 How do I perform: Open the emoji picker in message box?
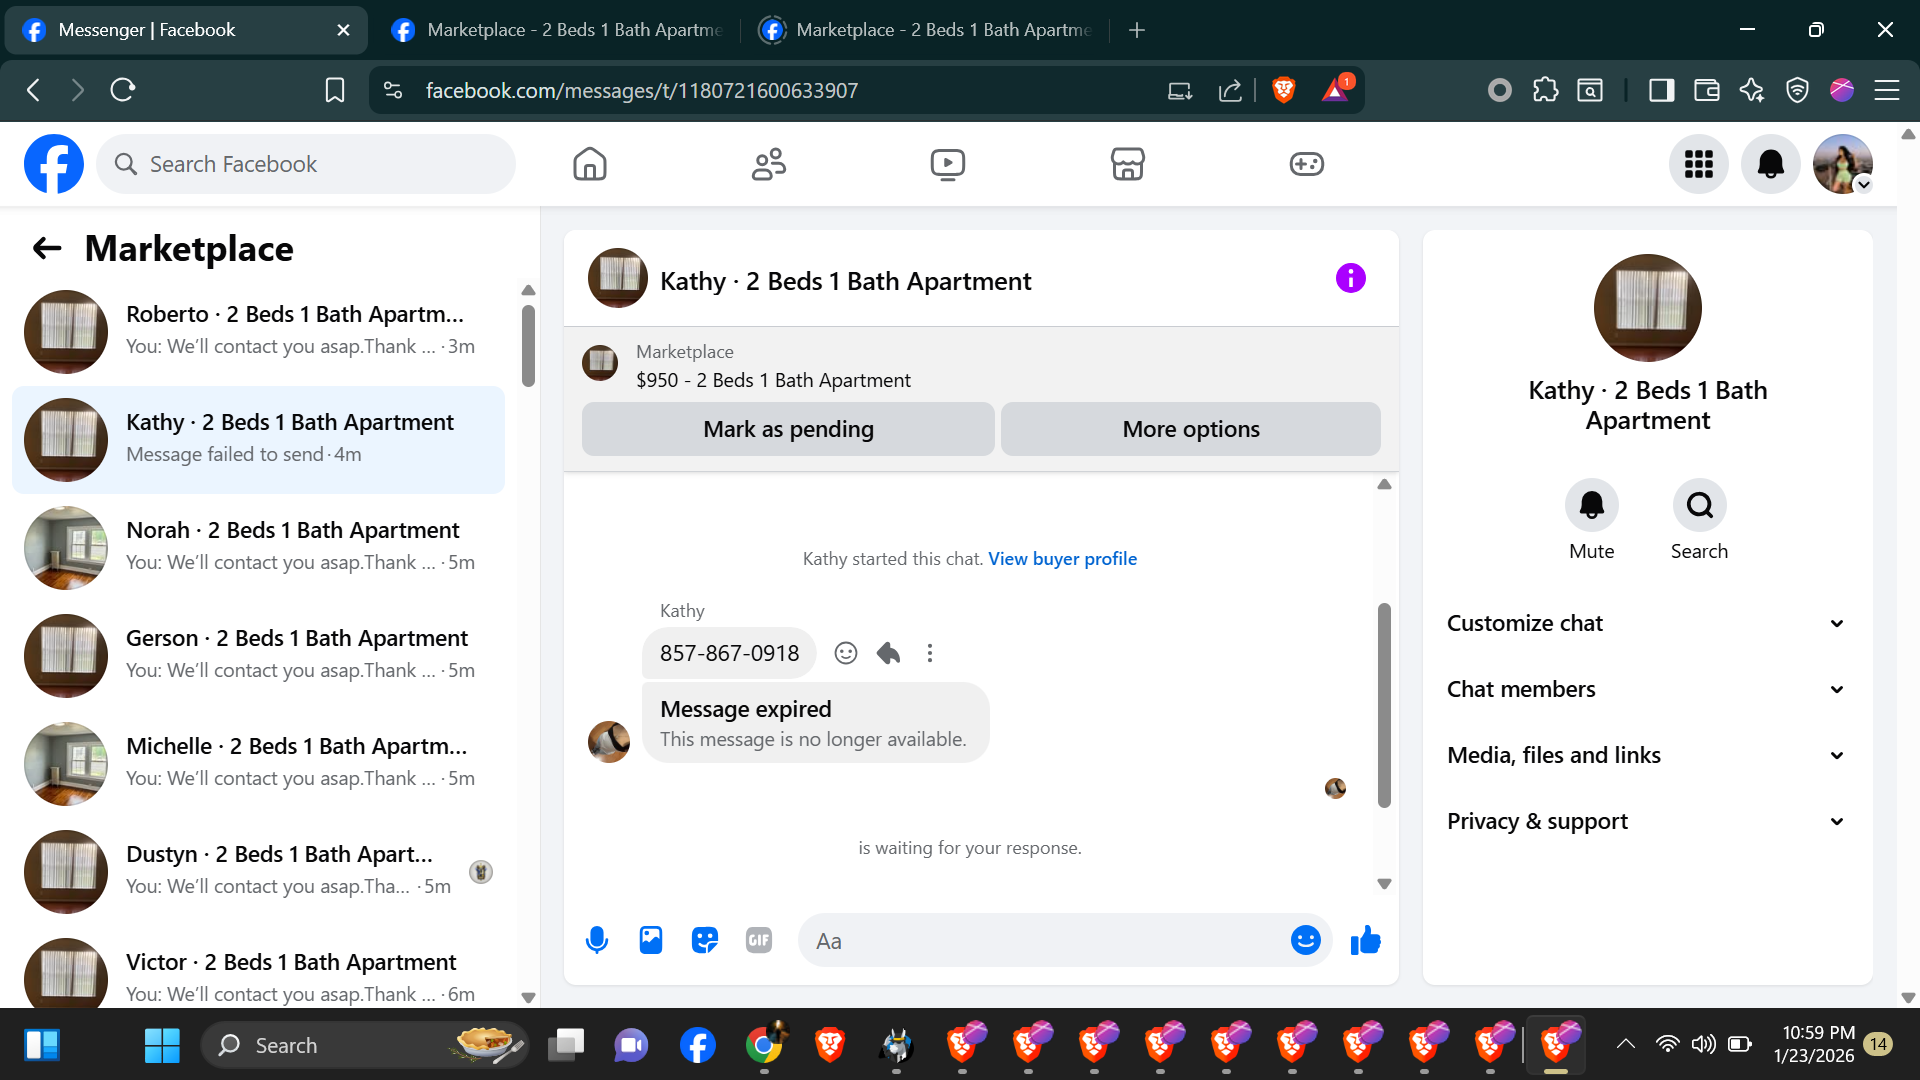(x=1305, y=940)
